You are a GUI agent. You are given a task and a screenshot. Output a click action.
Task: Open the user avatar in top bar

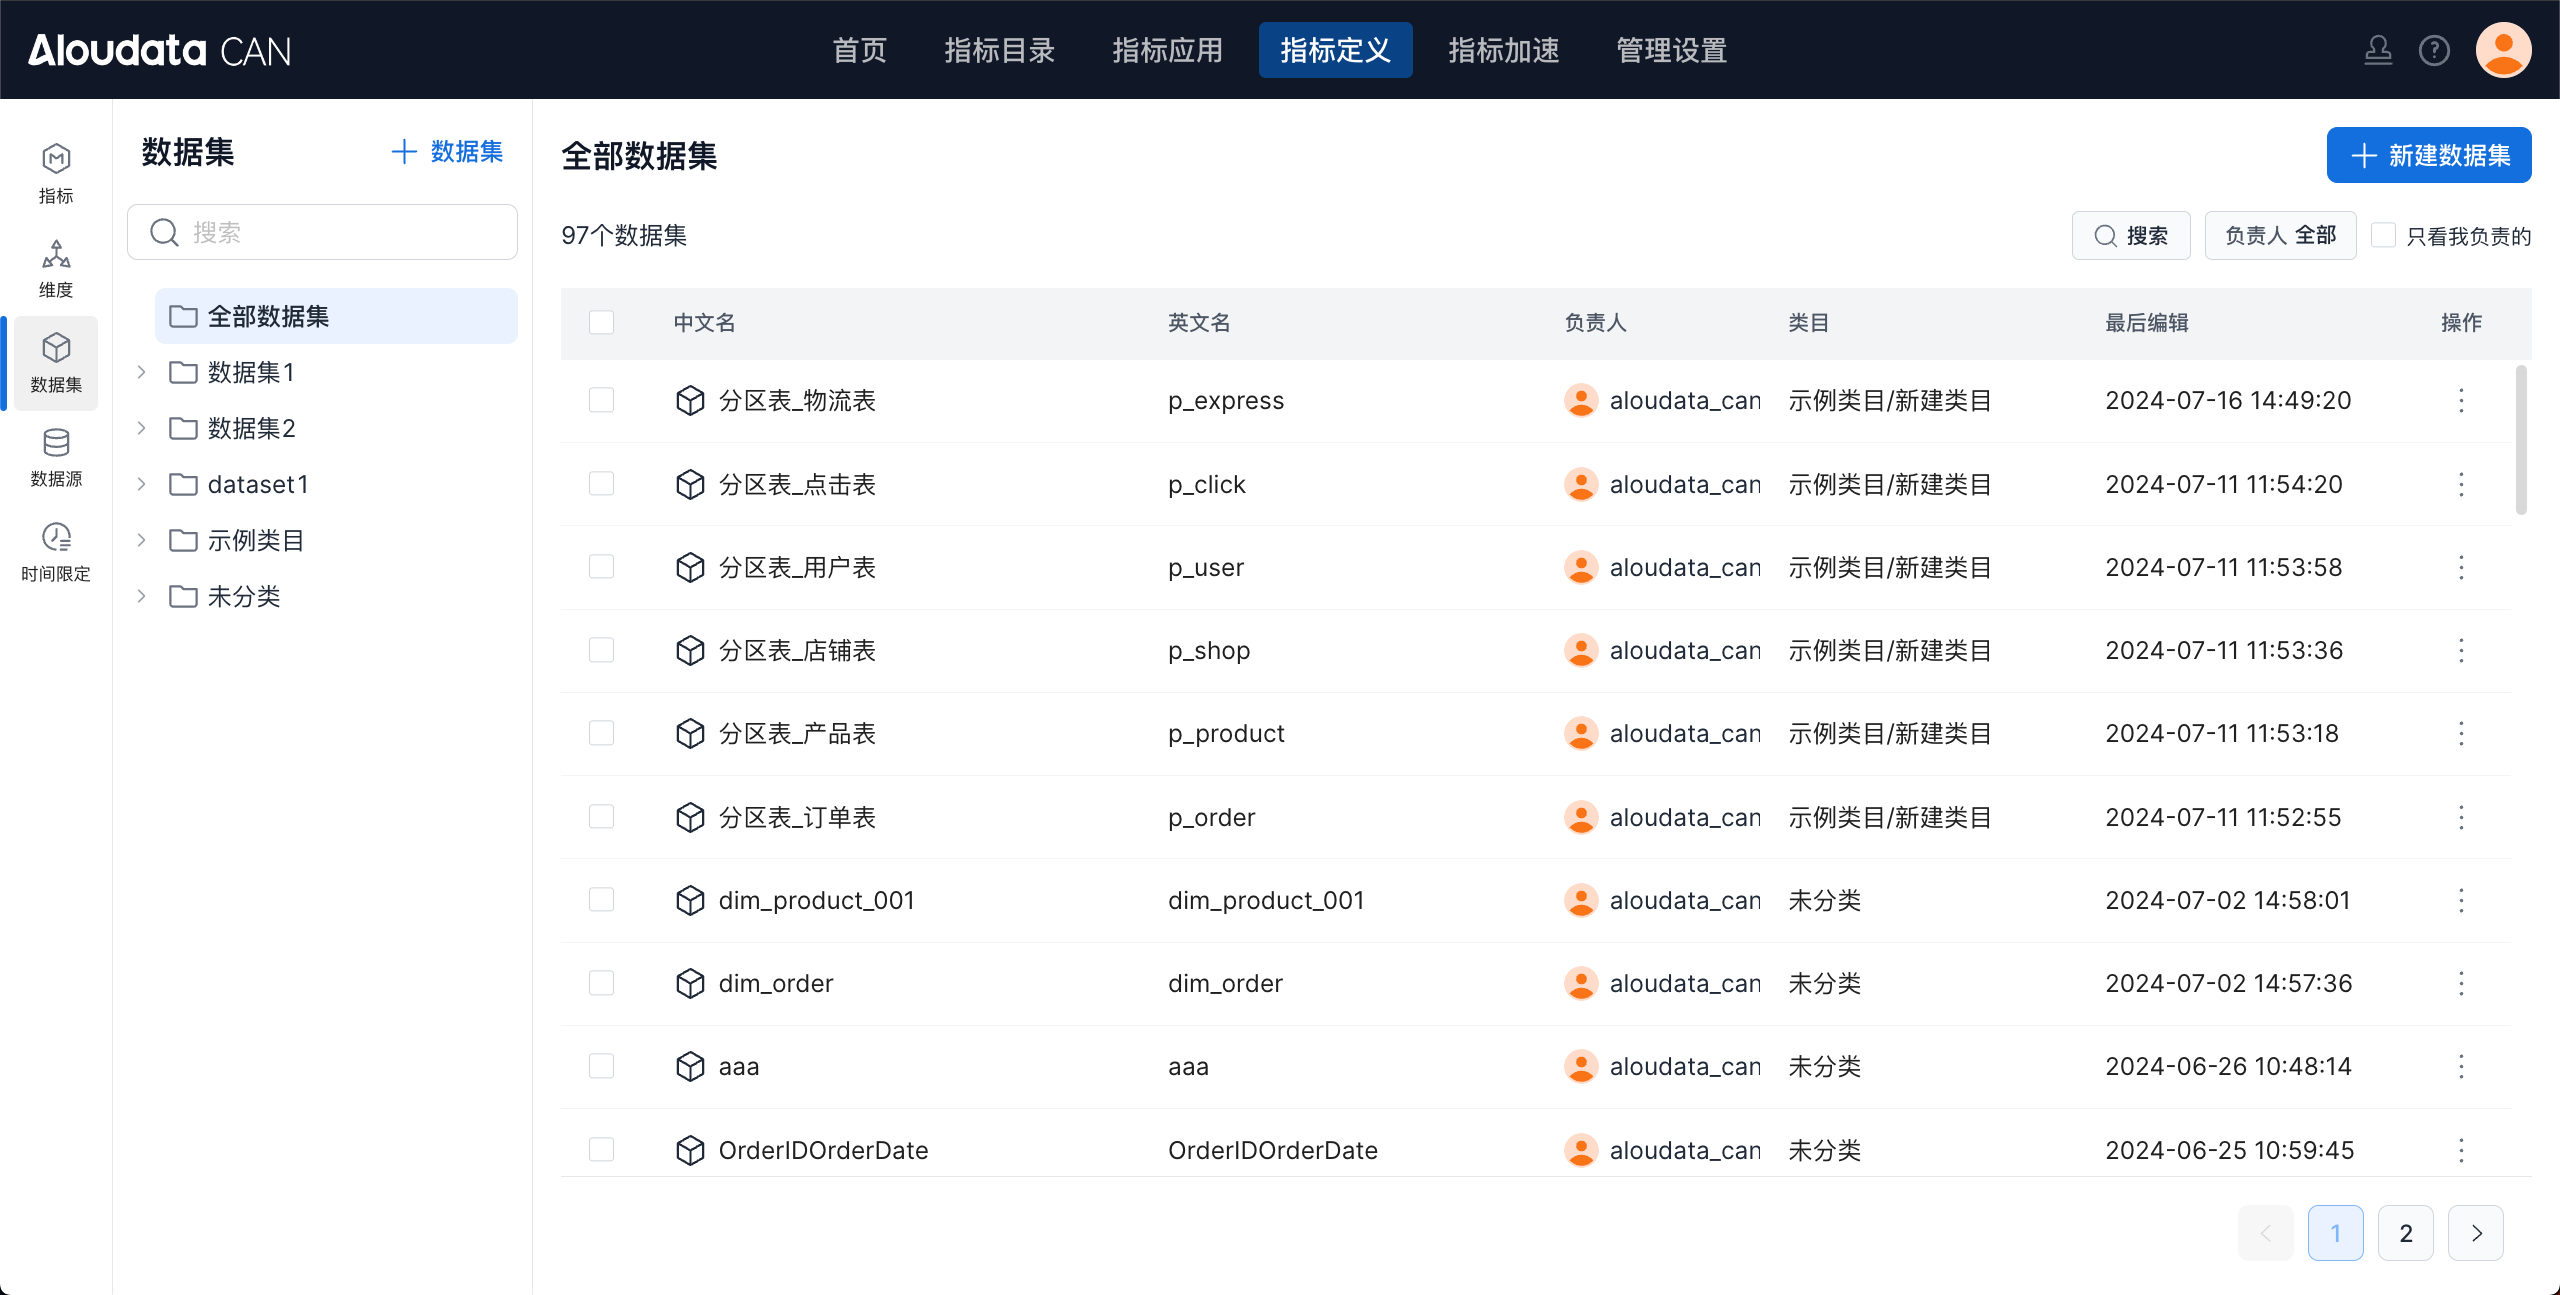tap(2503, 50)
